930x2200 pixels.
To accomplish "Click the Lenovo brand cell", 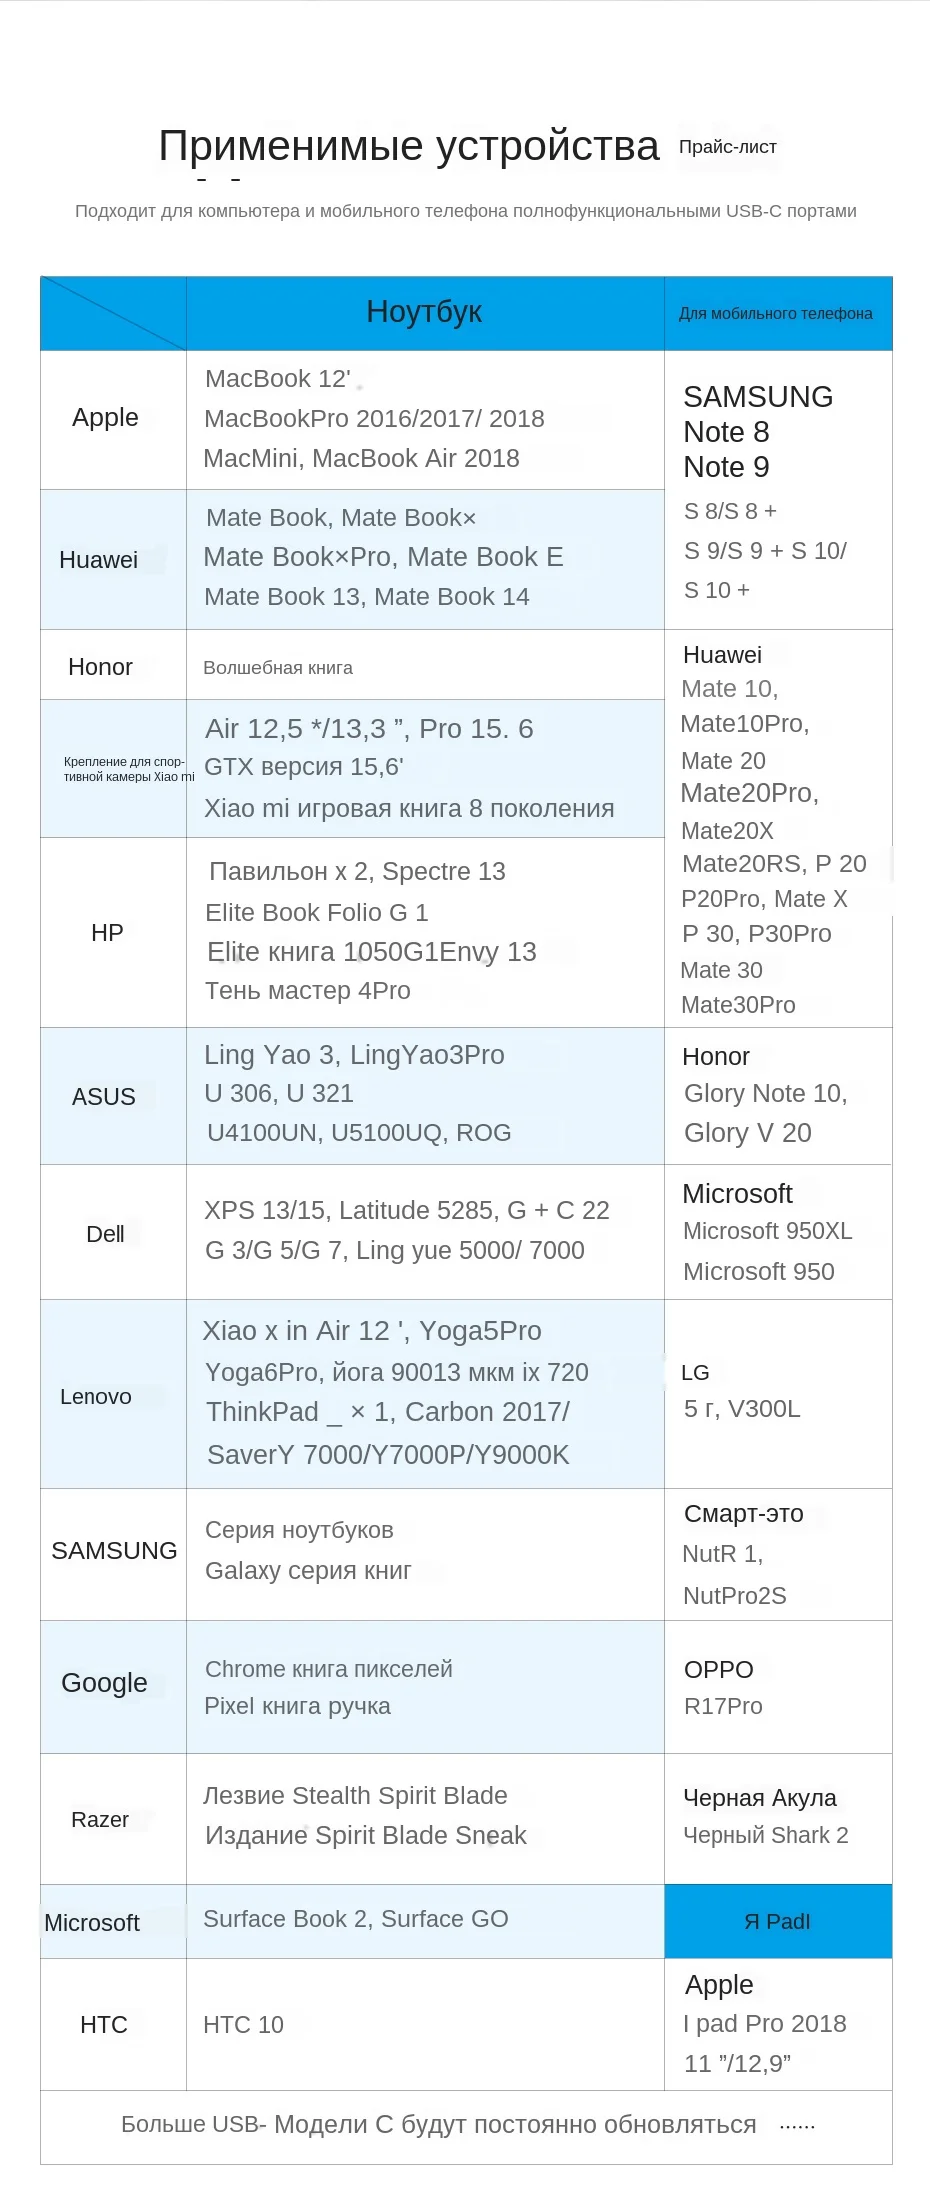I will pos(96,1397).
